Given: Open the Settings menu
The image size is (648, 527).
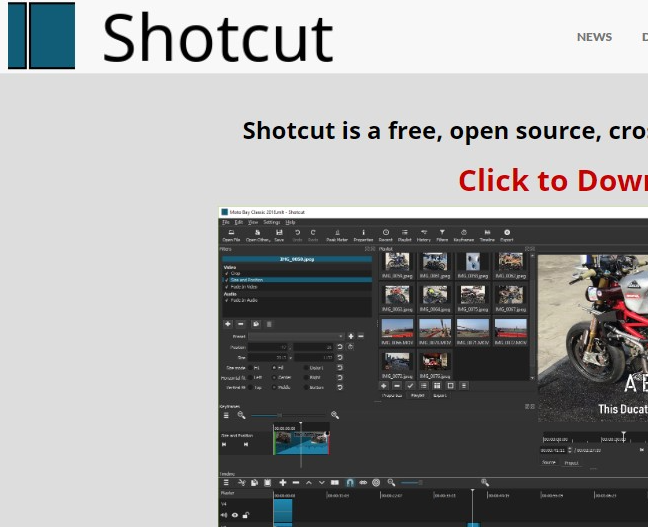Looking at the screenshot, I should tap(272, 222).
